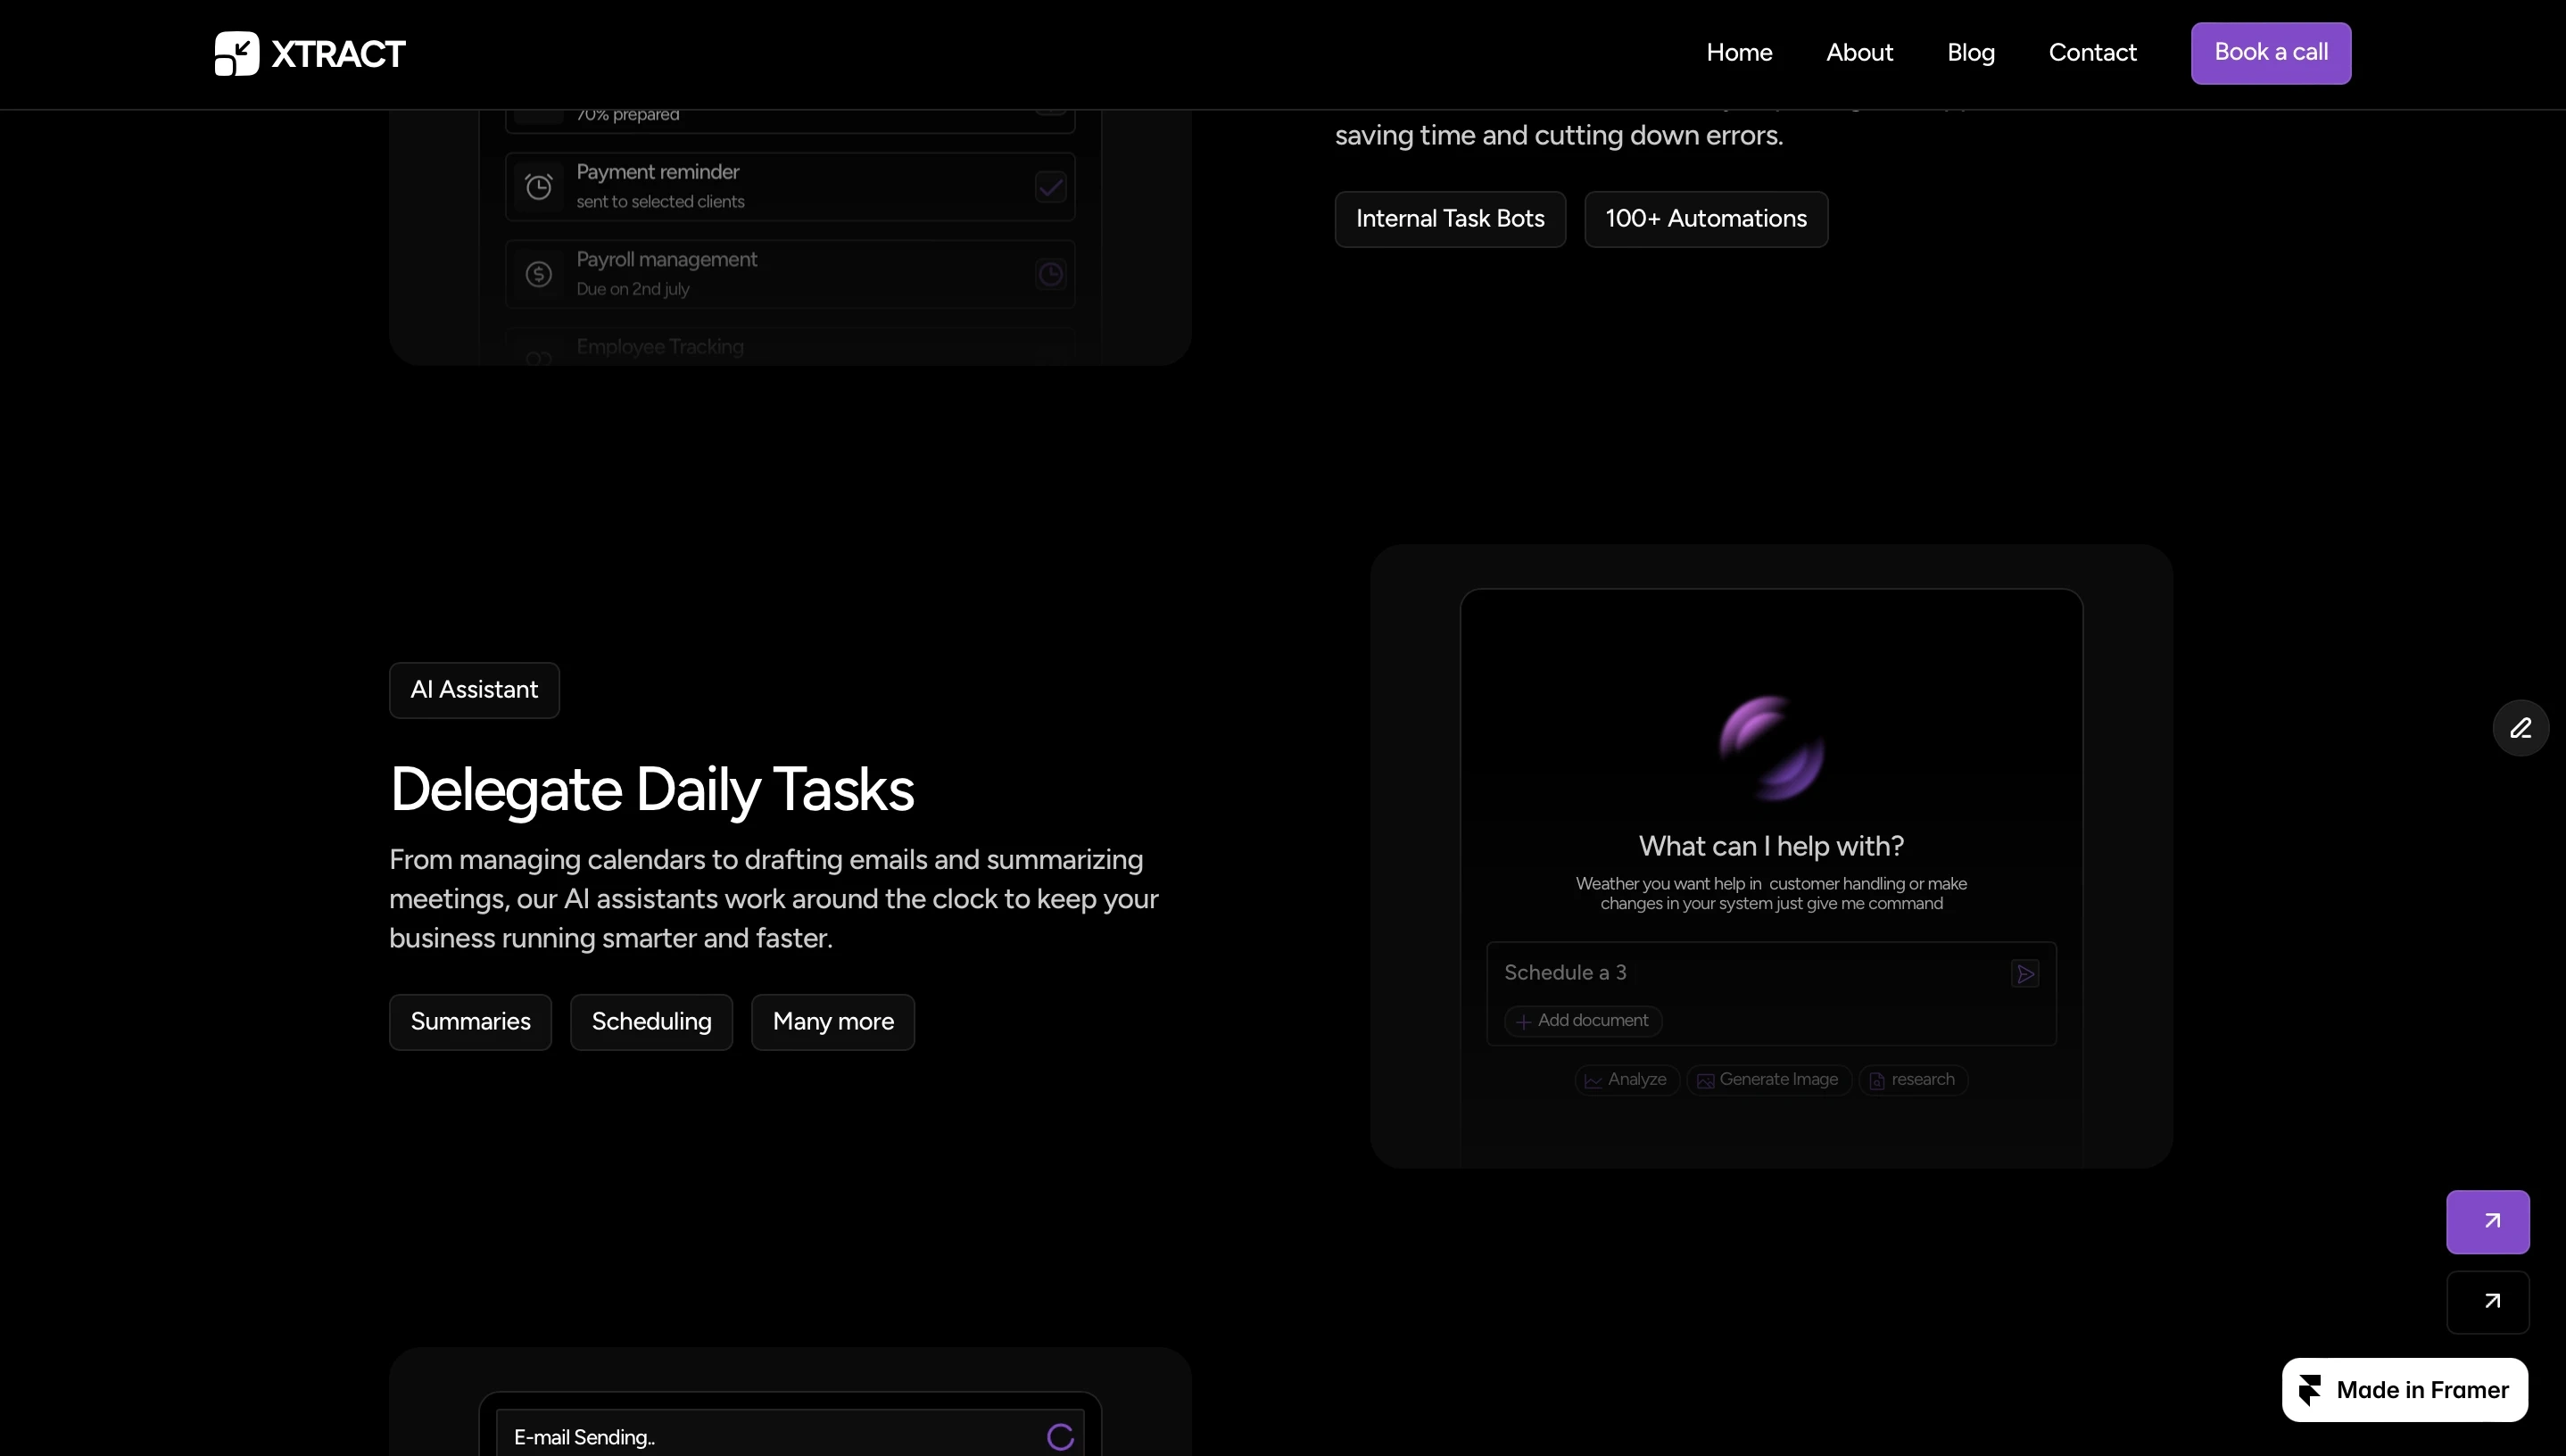This screenshot has height=1456, width=2566.
Task: Click the Payroll management dollar icon
Action: pos(539,274)
